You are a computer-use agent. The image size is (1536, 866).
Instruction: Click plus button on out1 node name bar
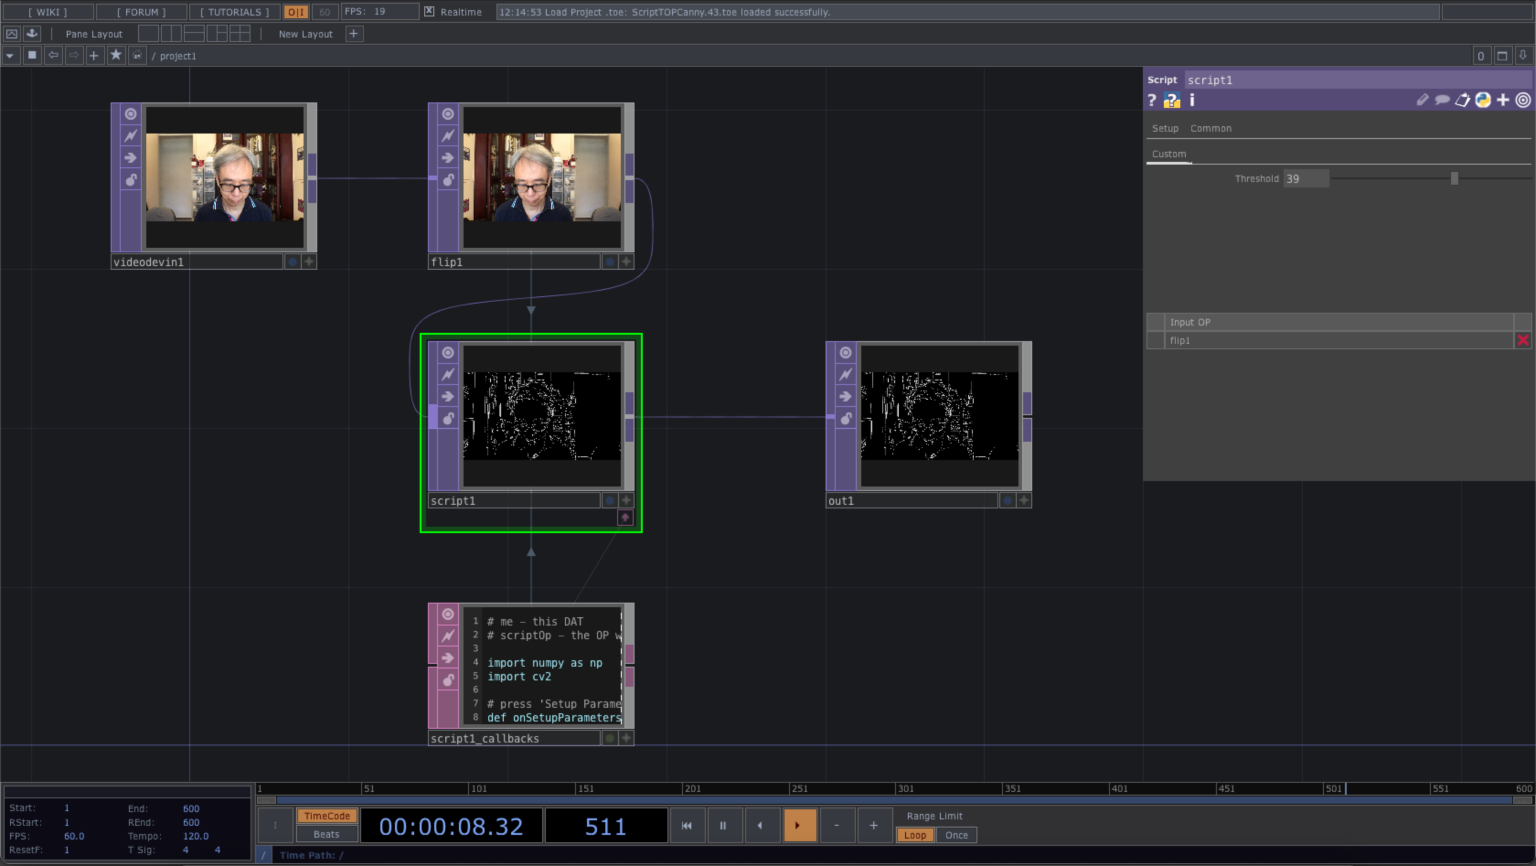click(x=1024, y=500)
